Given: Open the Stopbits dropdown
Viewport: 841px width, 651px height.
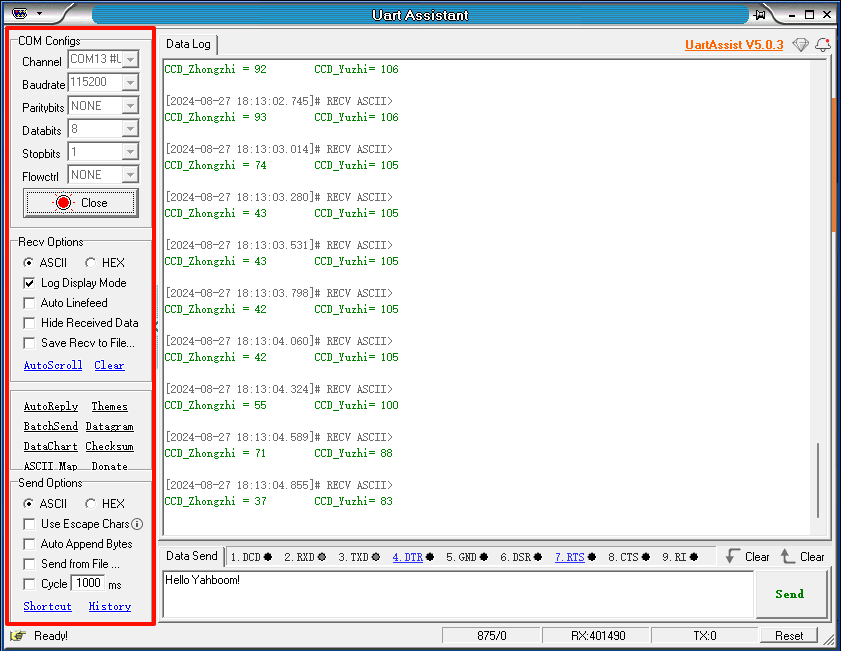Looking at the screenshot, I should pyautogui.click(x=130, y=152).
